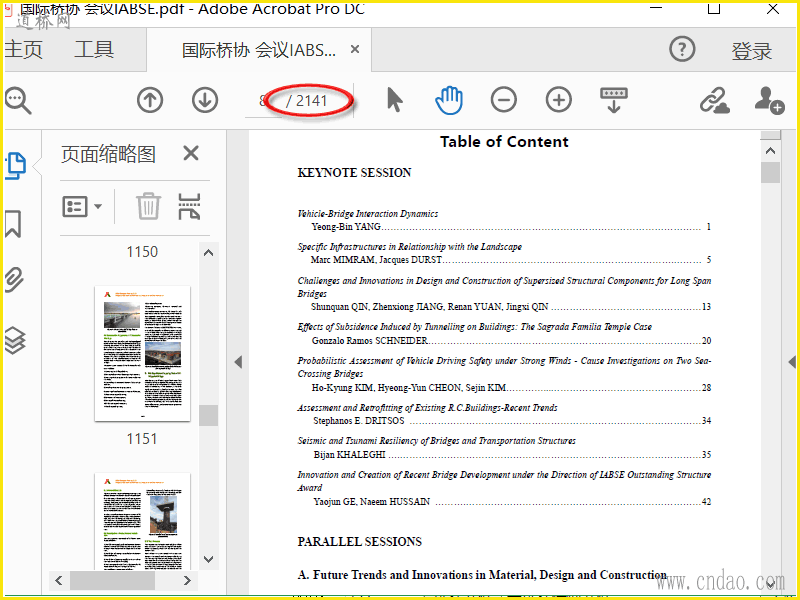The height and width of the screenshot is (600, 800).
Task: Open the find text magnifier tool
Action: click(18, 100)
